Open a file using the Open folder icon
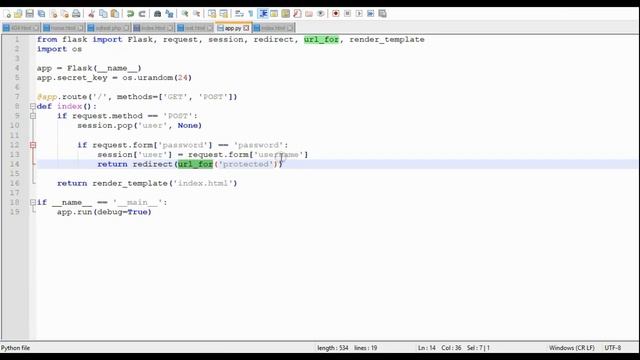Screen dimensions: 640x360 point(18,14)
